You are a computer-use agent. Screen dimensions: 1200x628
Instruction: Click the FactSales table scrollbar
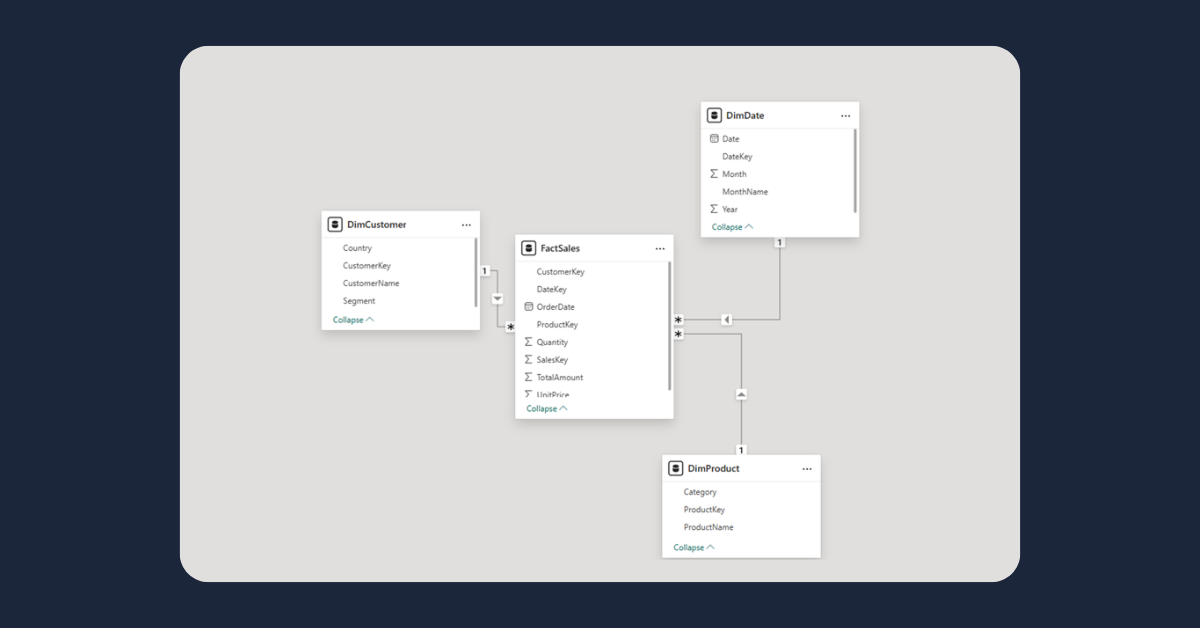click(x=670, y=325)
